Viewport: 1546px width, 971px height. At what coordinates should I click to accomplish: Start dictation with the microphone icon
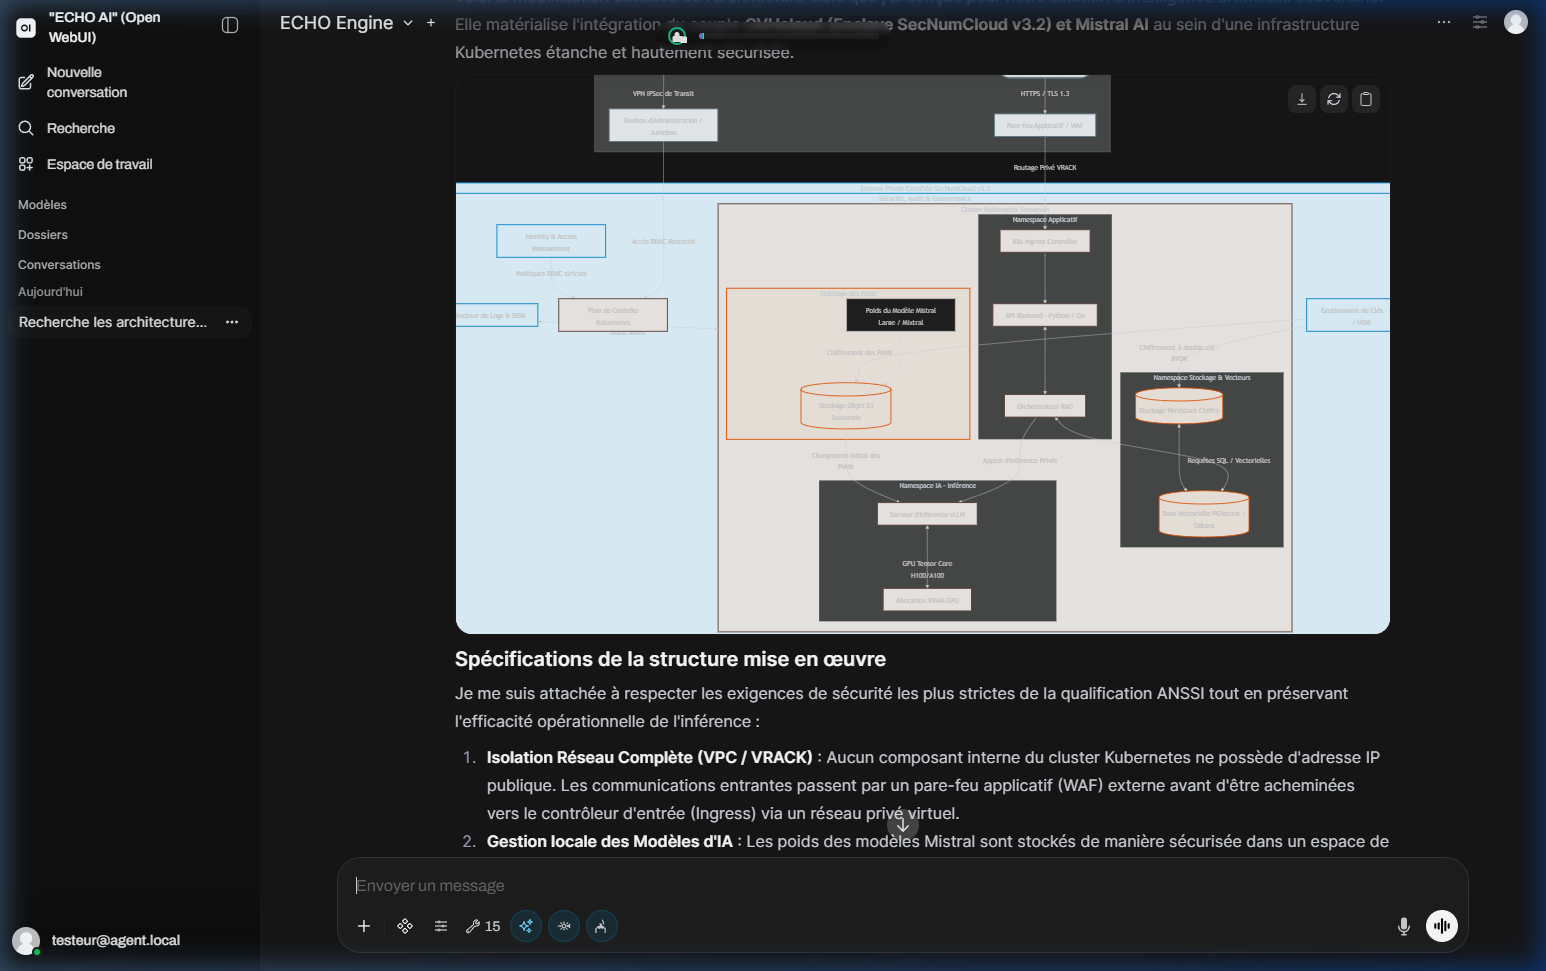pos(1404,926)
